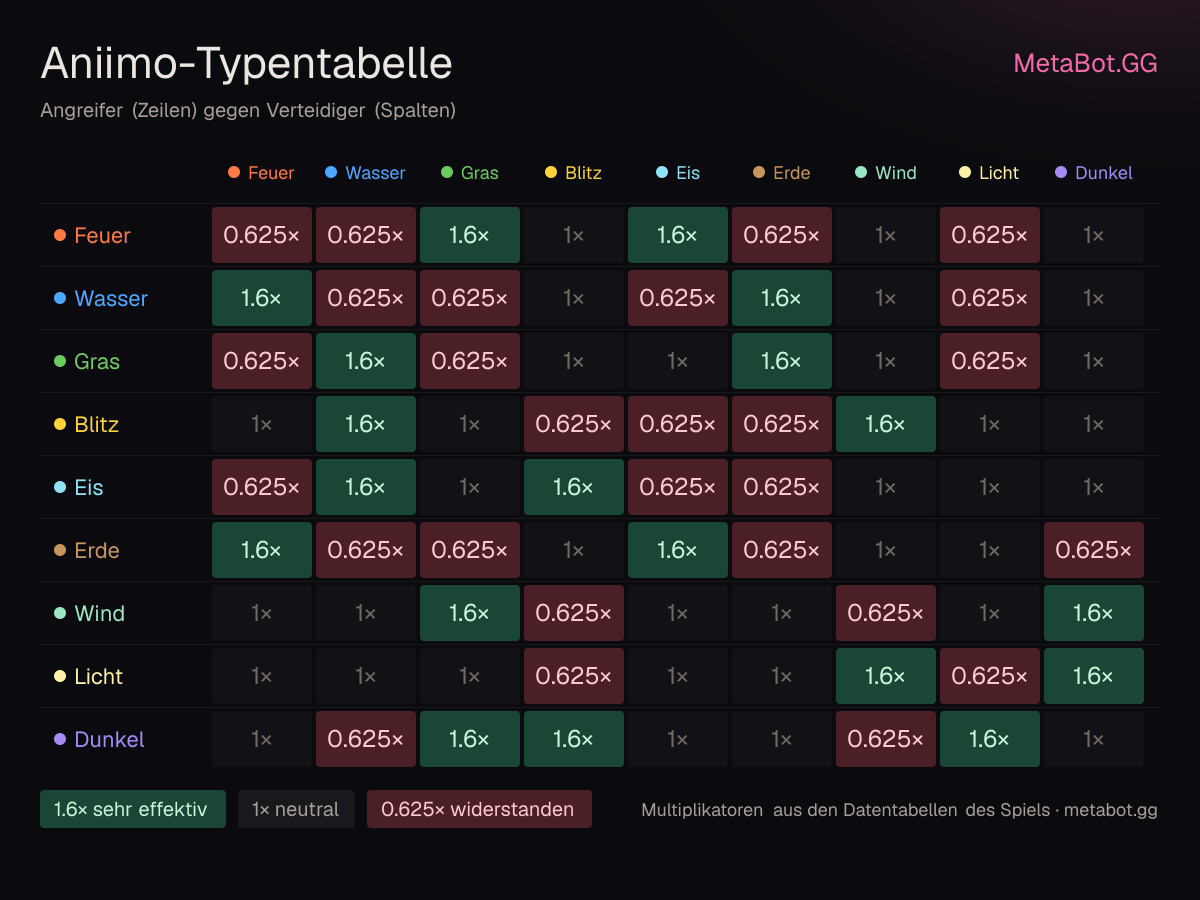Click the 1.6× cell for Gras against Erde
Viewport: 1200px width, 900px height.
click(x=782, y=361)
